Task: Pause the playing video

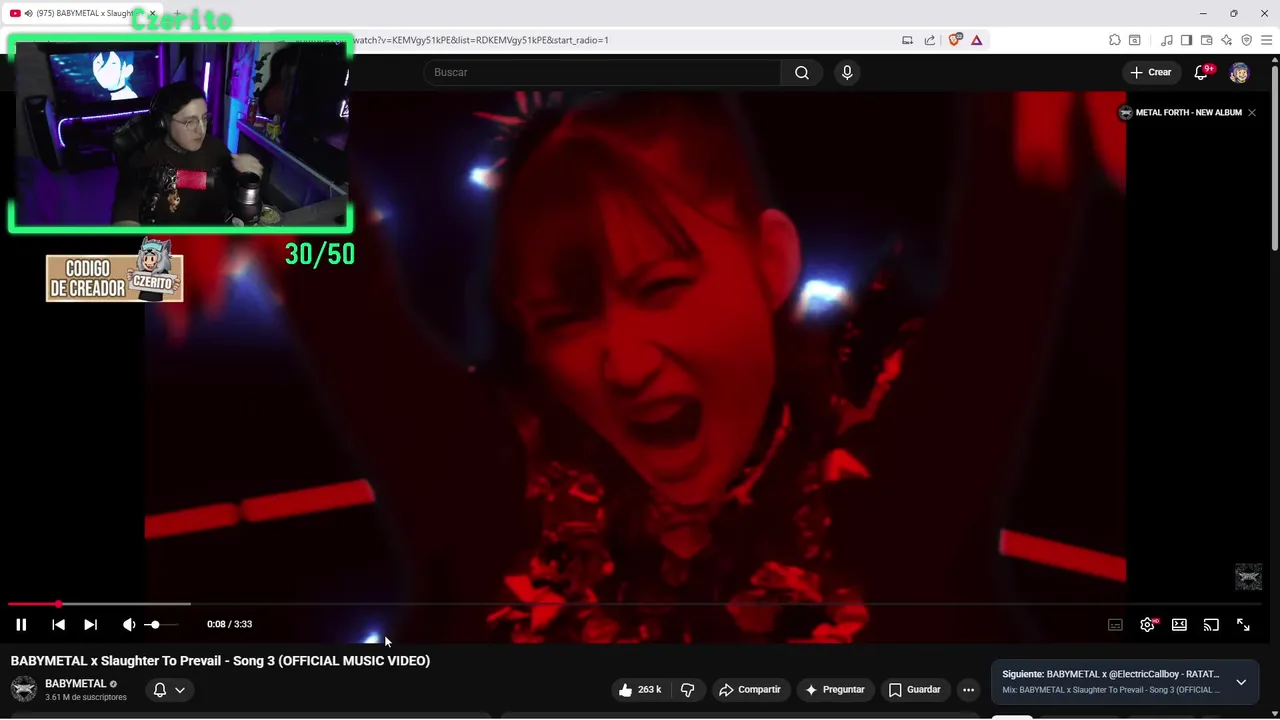Action: point(21,624)
